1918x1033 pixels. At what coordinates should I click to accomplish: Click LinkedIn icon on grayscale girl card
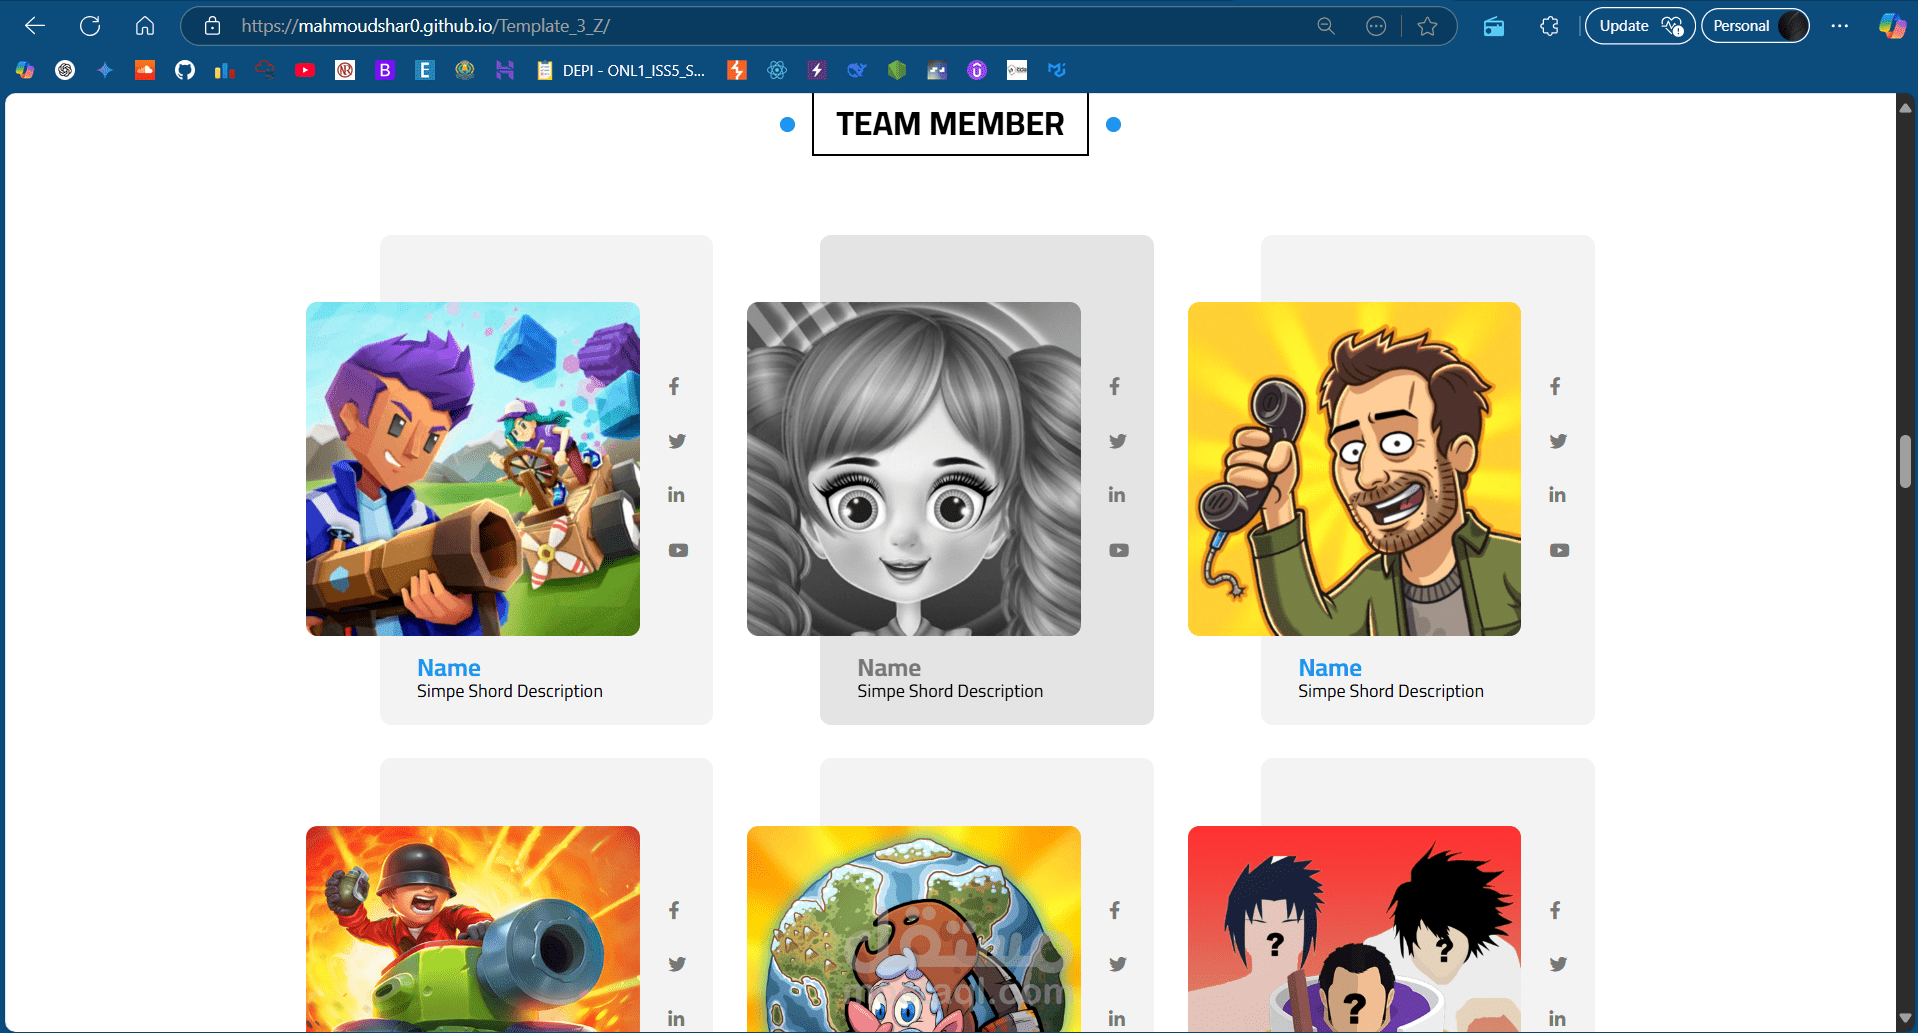(1117, 495)
